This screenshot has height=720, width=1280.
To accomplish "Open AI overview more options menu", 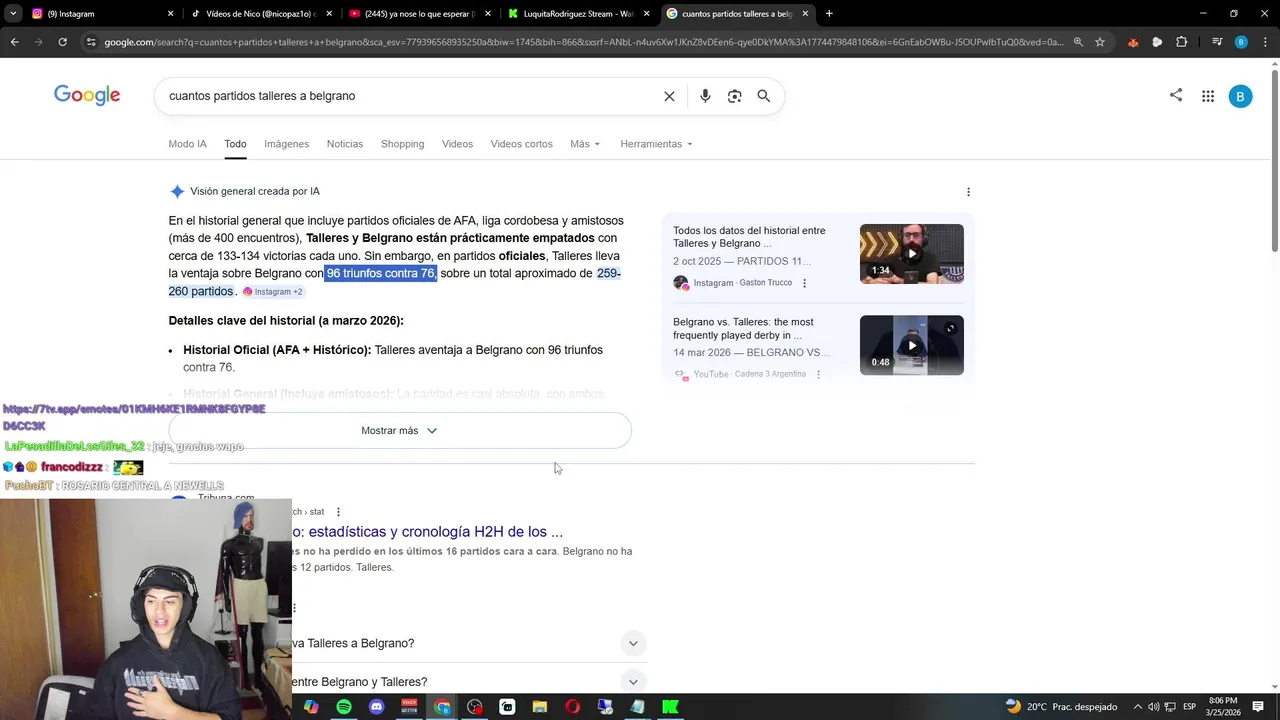I will 968,192.
